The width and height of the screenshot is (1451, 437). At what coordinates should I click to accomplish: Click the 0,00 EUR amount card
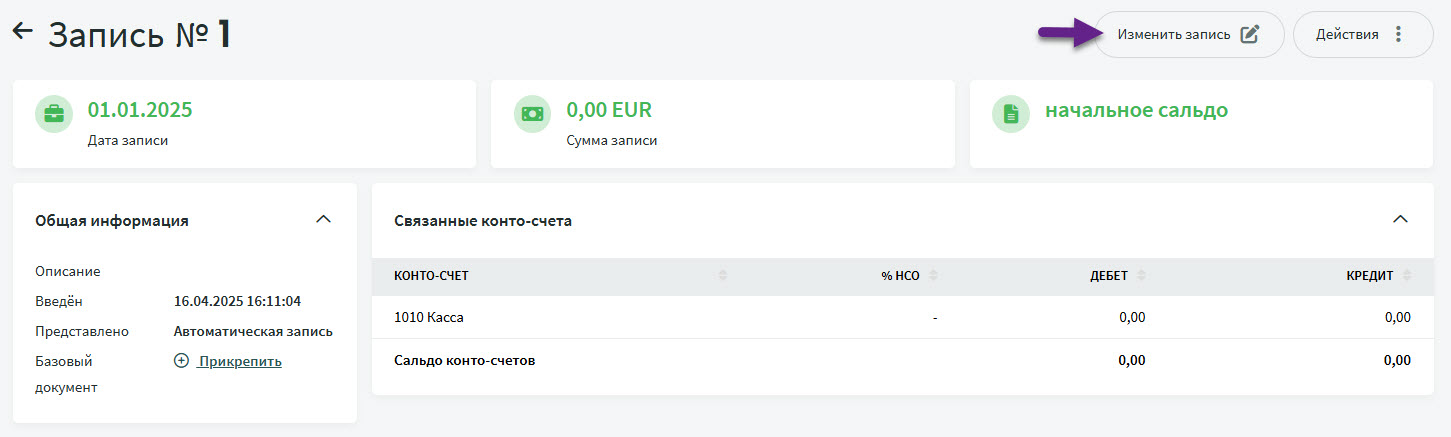(x=722, y=124)
